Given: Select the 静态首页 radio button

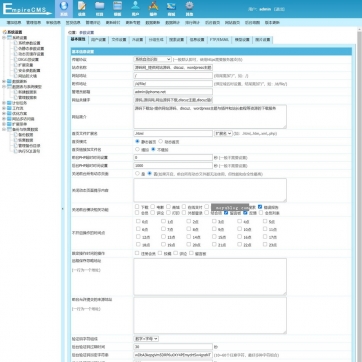Looking at the screenshot, I should (137, 142).
